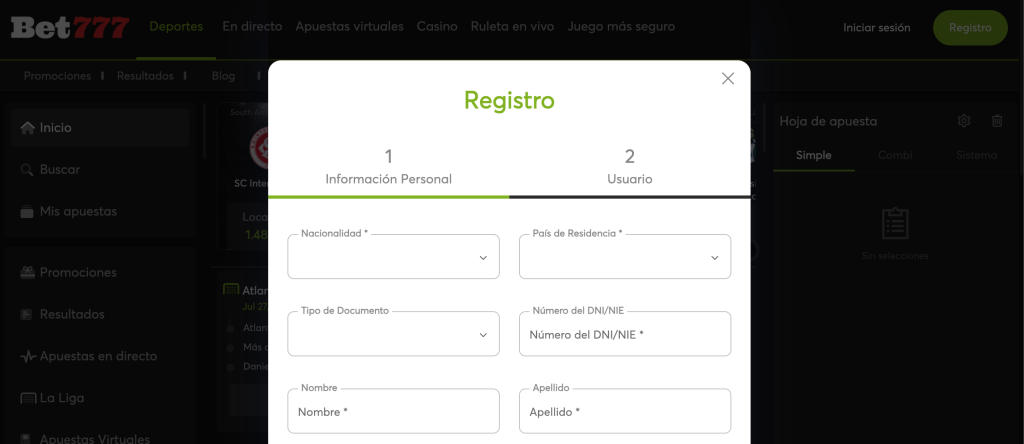Close the Registro dialog with X

(728, 79)
